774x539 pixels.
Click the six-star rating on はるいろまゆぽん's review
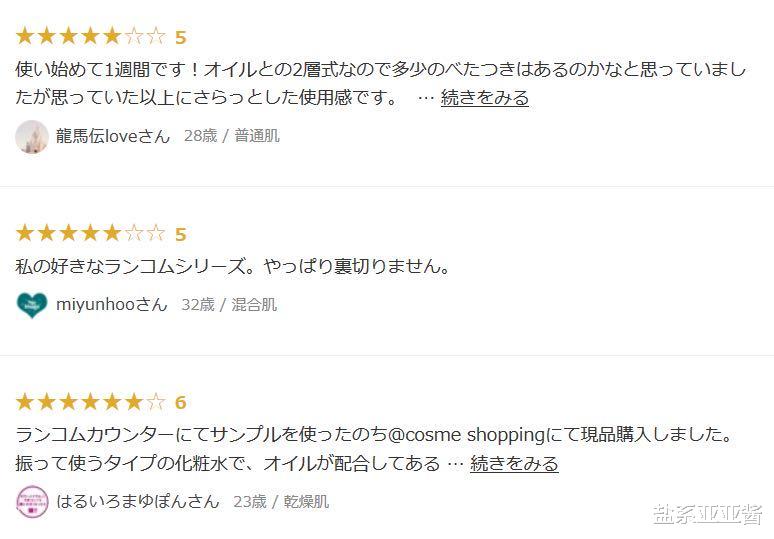[x=90, y=402]
